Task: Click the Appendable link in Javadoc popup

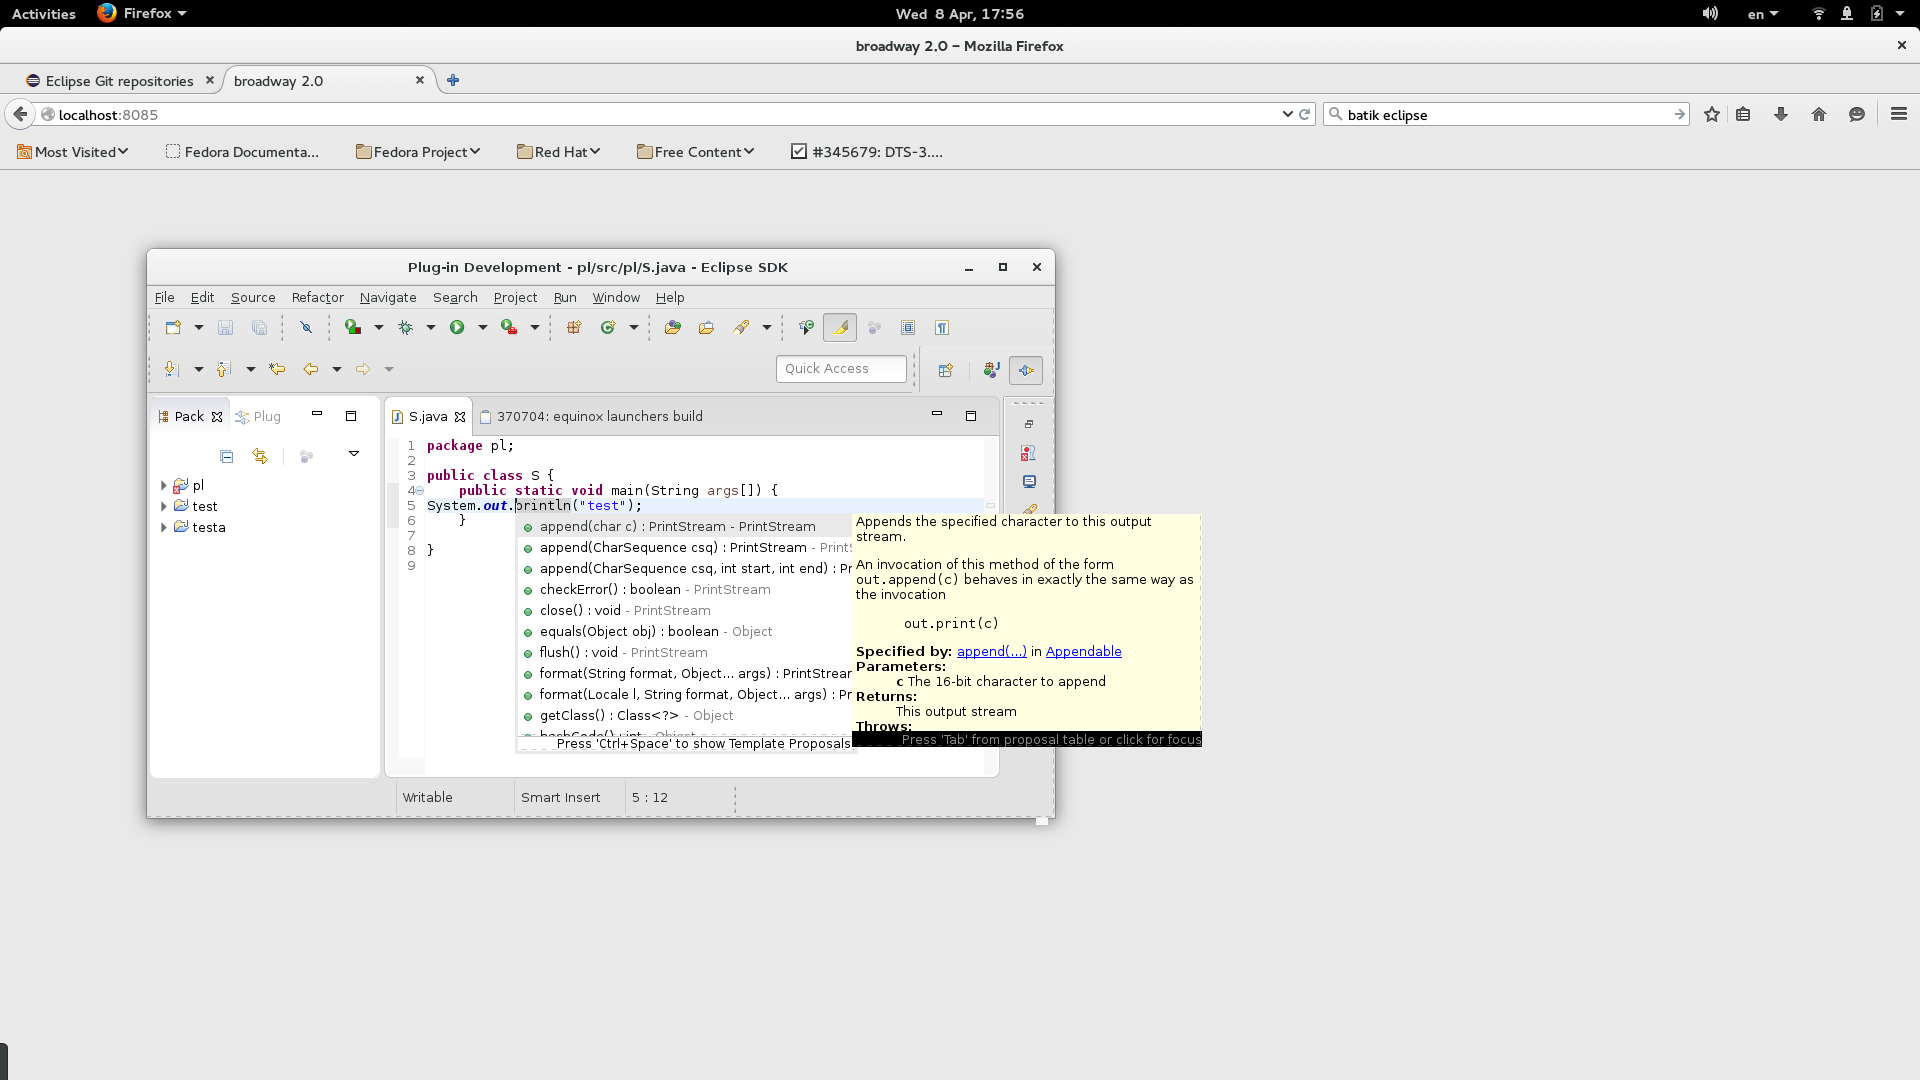Action: pos(1083,651)
